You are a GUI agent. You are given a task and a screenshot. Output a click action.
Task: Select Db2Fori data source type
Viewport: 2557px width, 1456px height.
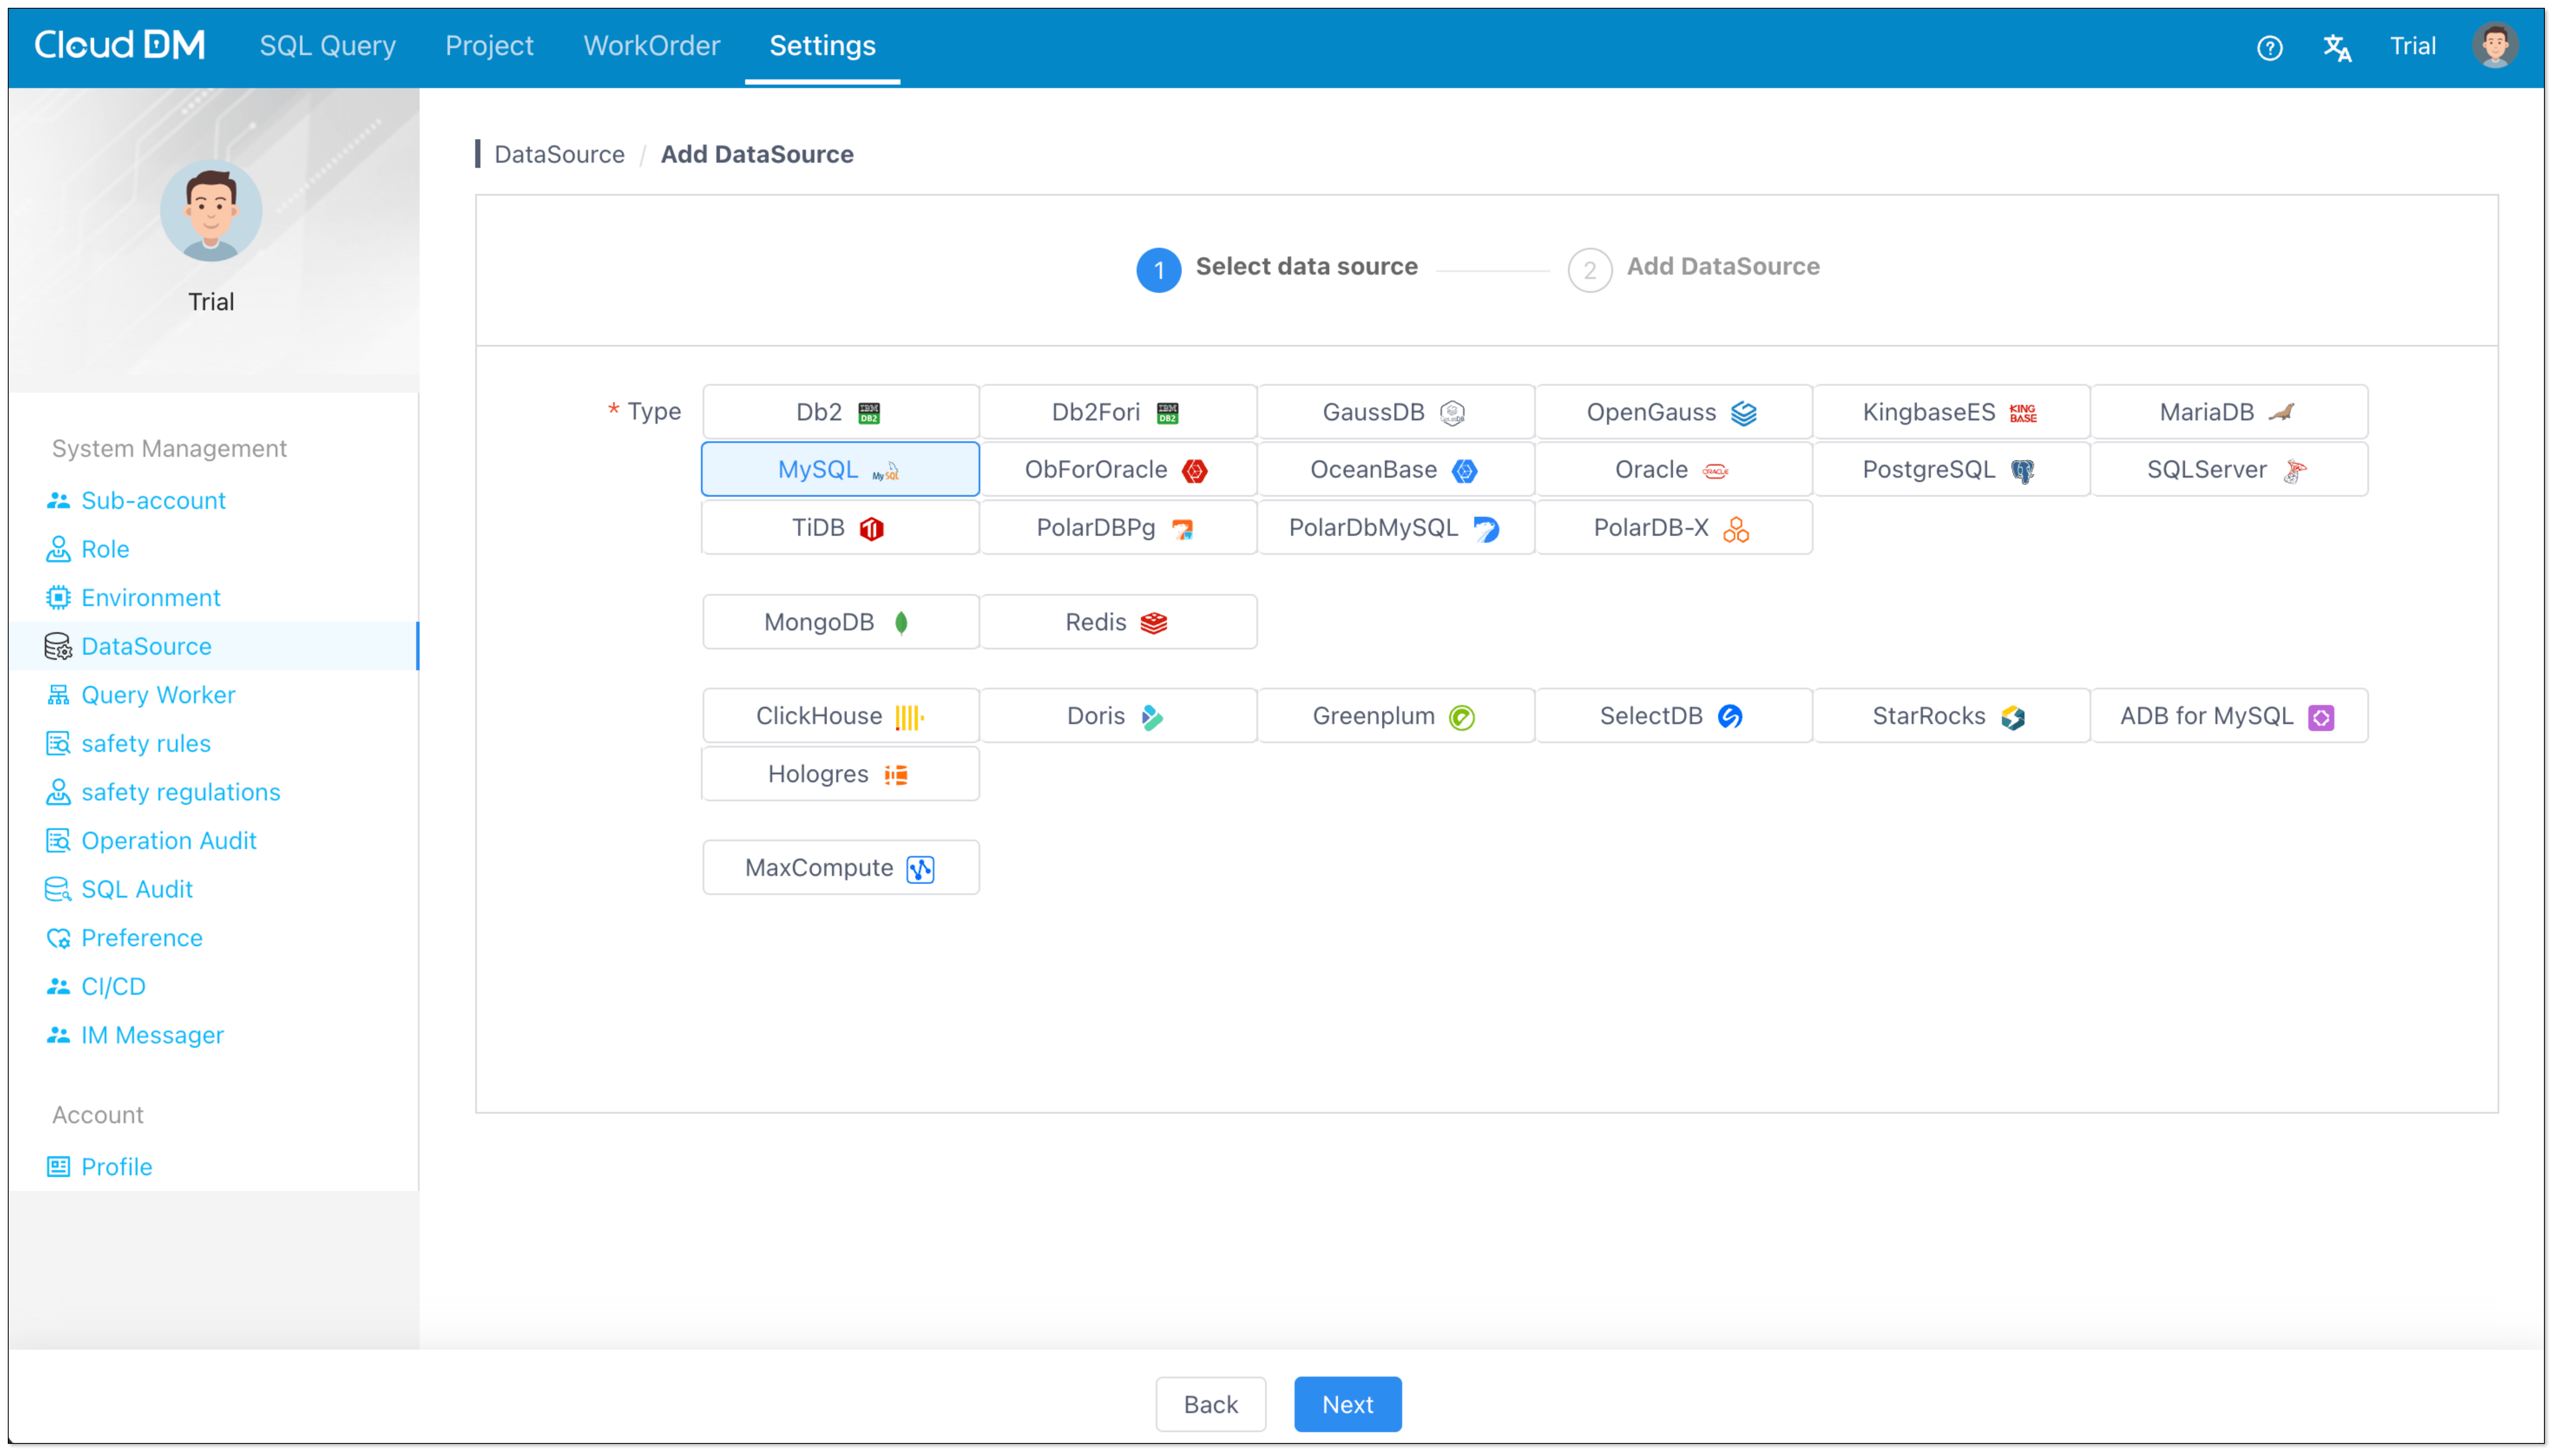(x=1118, y=412)
